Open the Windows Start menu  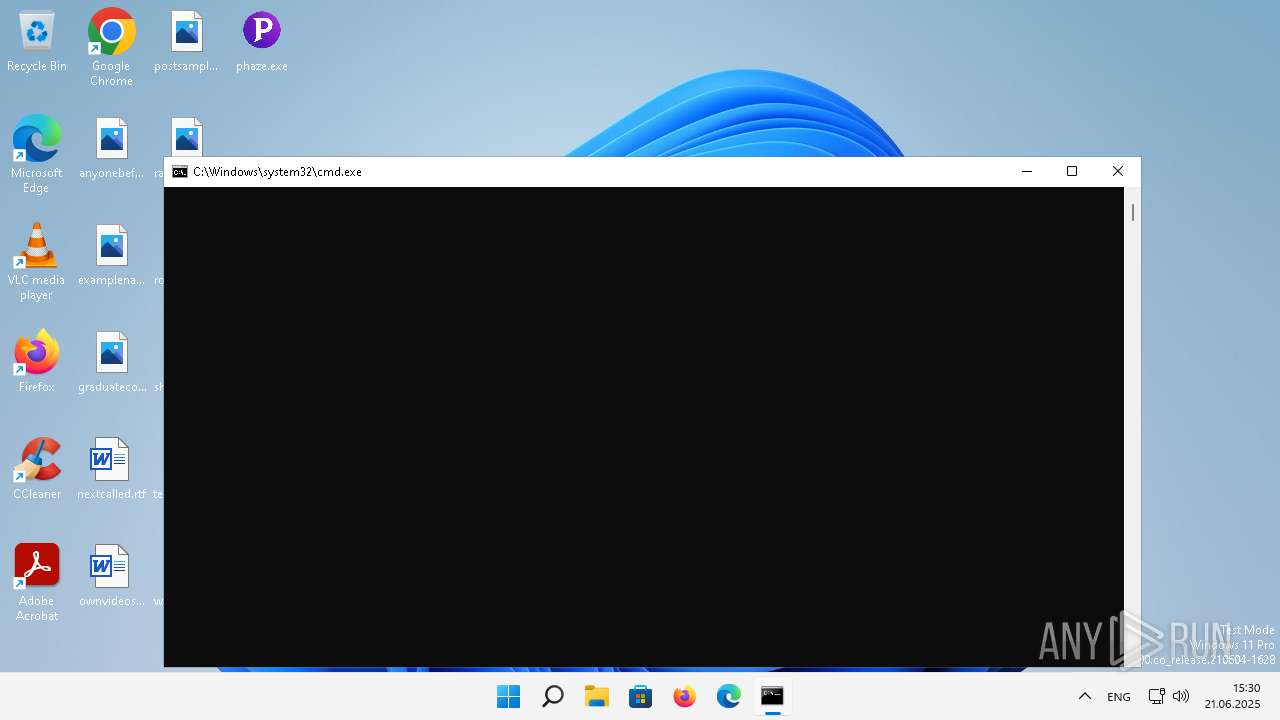click(508, 696)
